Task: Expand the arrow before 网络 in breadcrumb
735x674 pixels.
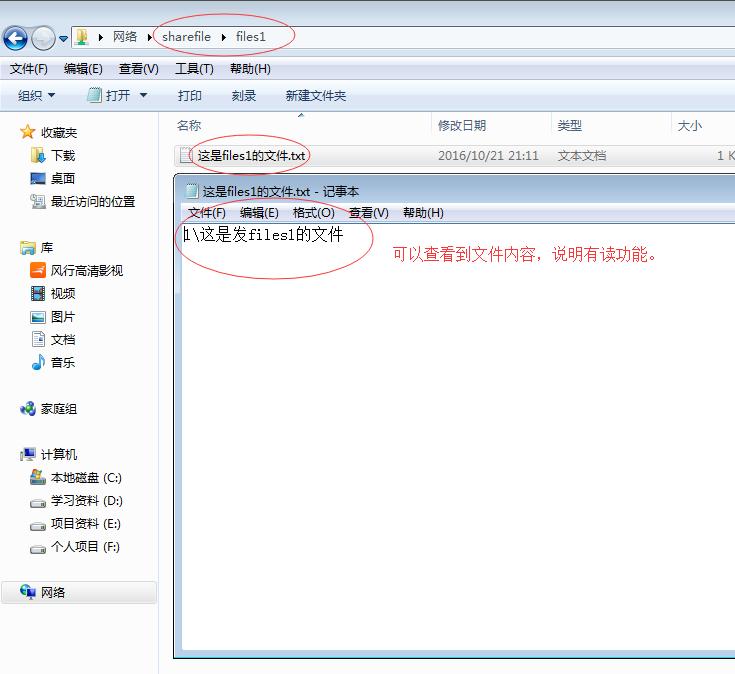Action: (x=100, y=37)
